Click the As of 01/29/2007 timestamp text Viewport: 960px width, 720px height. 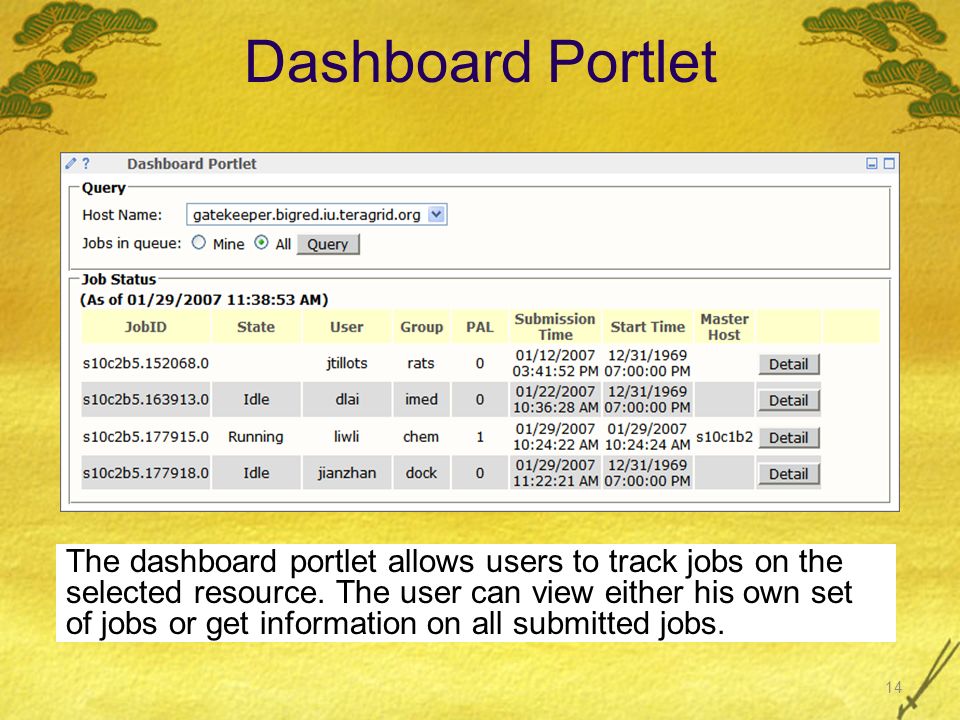pyautogui.click(x=204, y=300)
